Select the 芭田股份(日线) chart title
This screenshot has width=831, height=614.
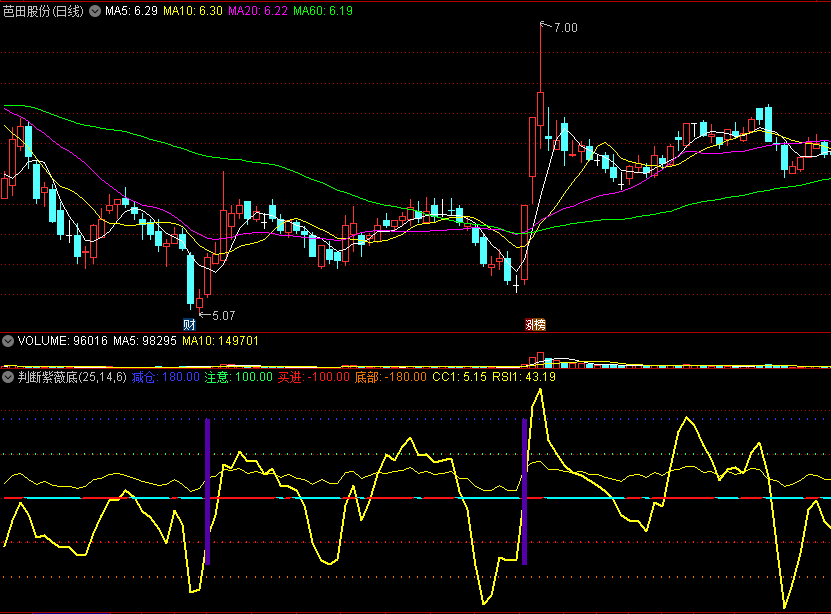coord(43,11)
